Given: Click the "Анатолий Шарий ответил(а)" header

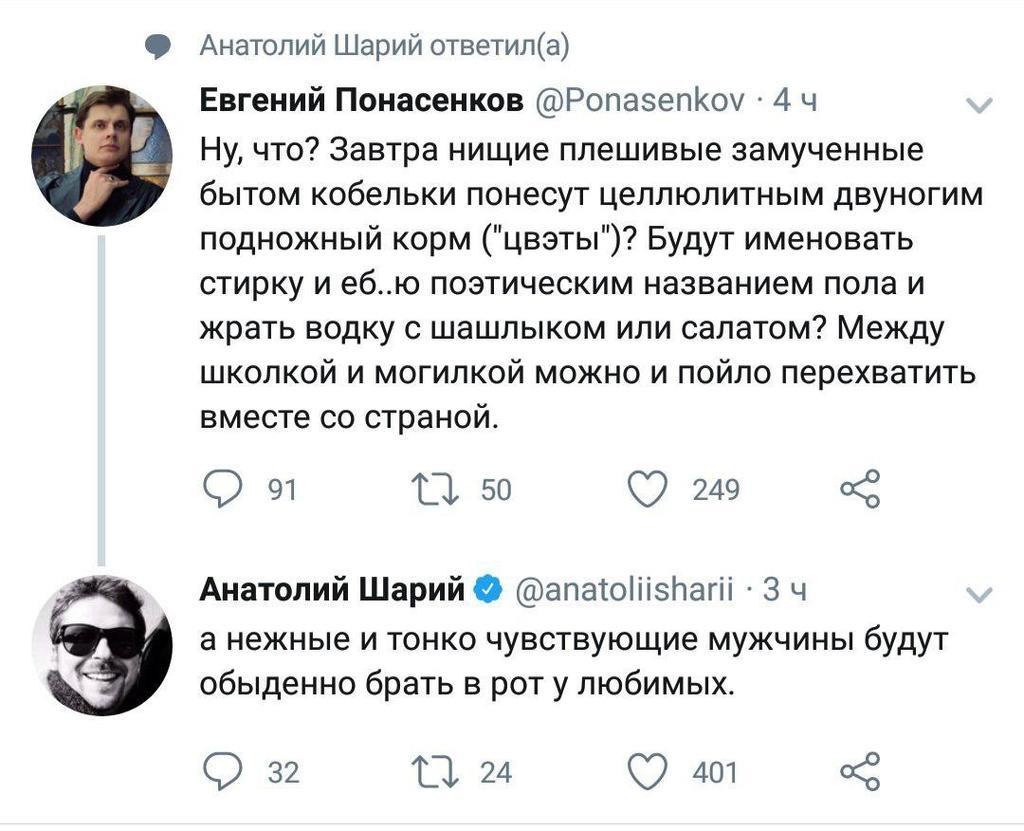Looking at the screenshot, I should [x=384, y=46].
